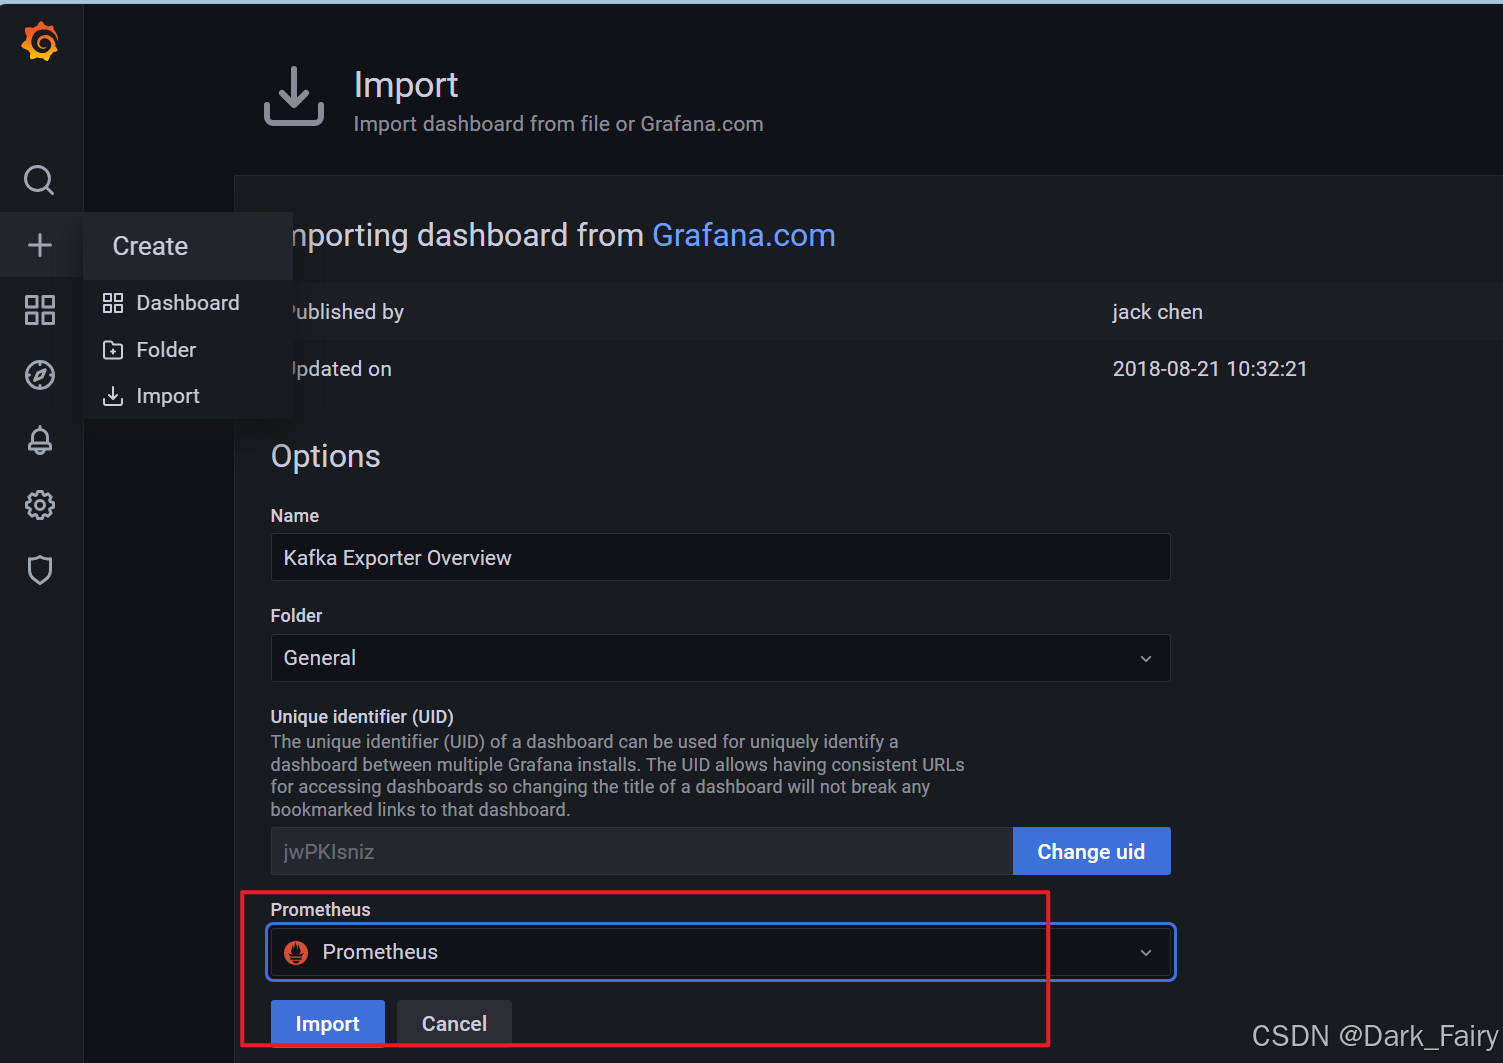Open the Prometheus data source dropdown
The image size is (1503, 1063).
(720, 952)
